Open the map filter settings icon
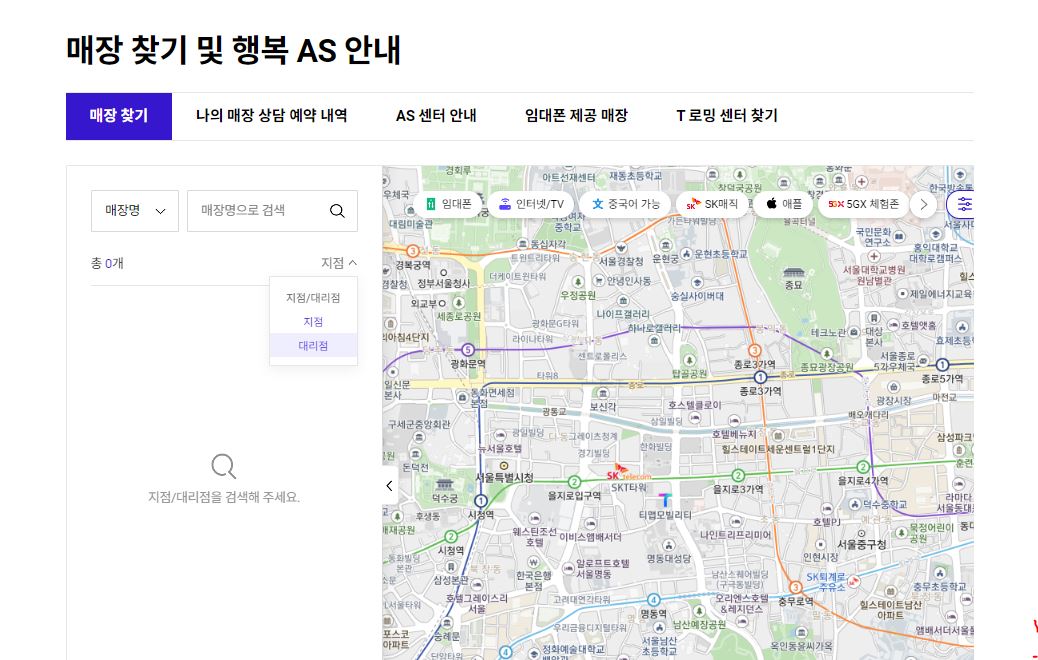The width and height of the screenshot is (1038, 660). [x=963, y=203]
